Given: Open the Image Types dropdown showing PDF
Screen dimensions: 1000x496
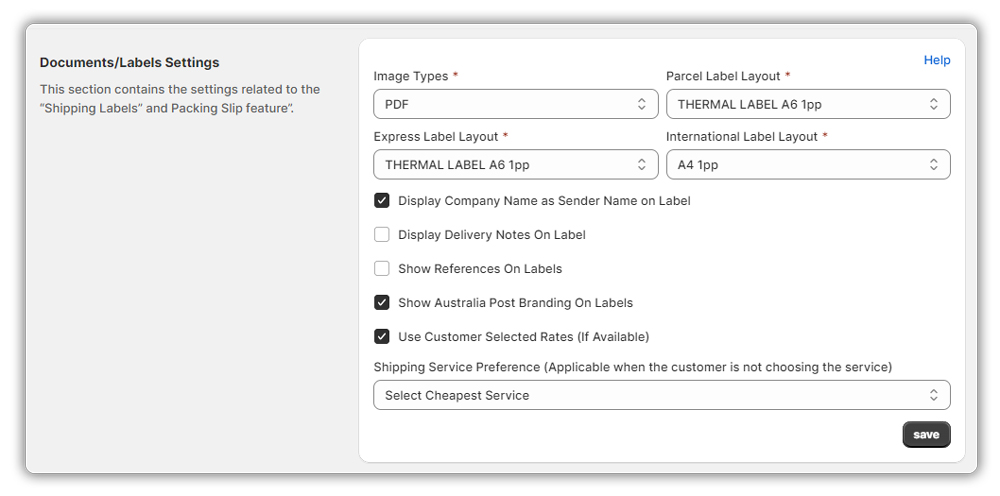Looking at the screenshot, I should 515,104.
